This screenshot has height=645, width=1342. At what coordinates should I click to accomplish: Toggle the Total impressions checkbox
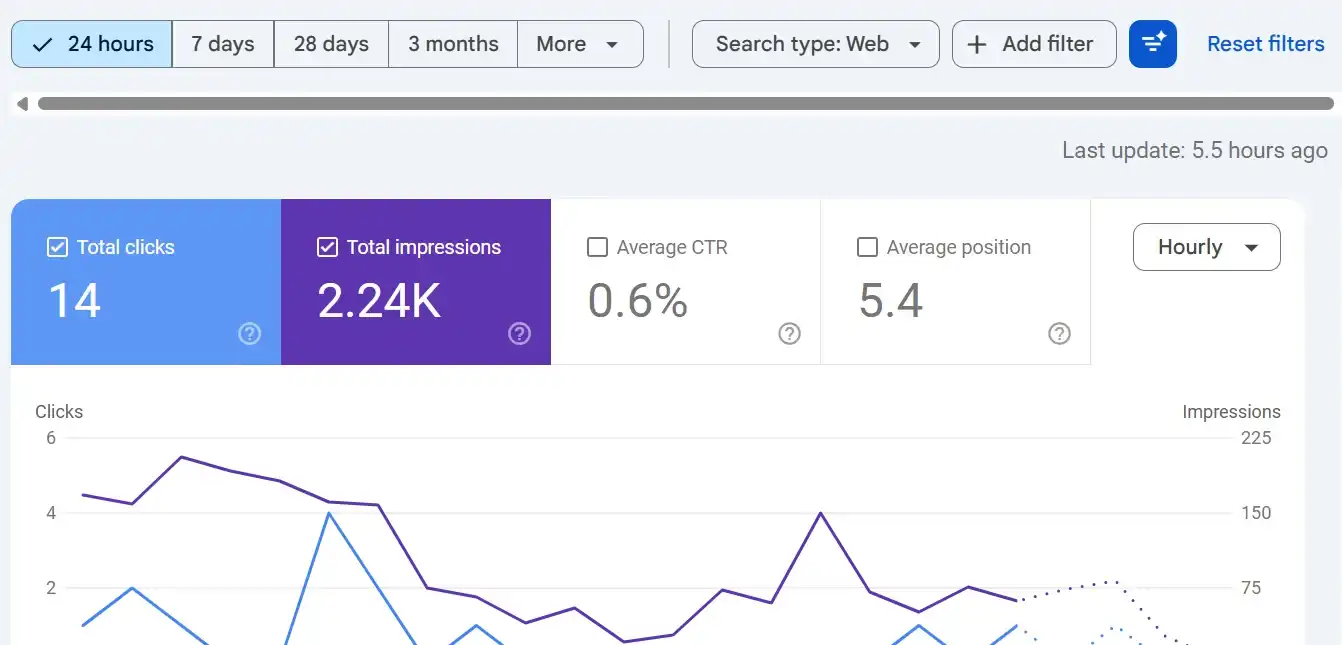(327, 247)
